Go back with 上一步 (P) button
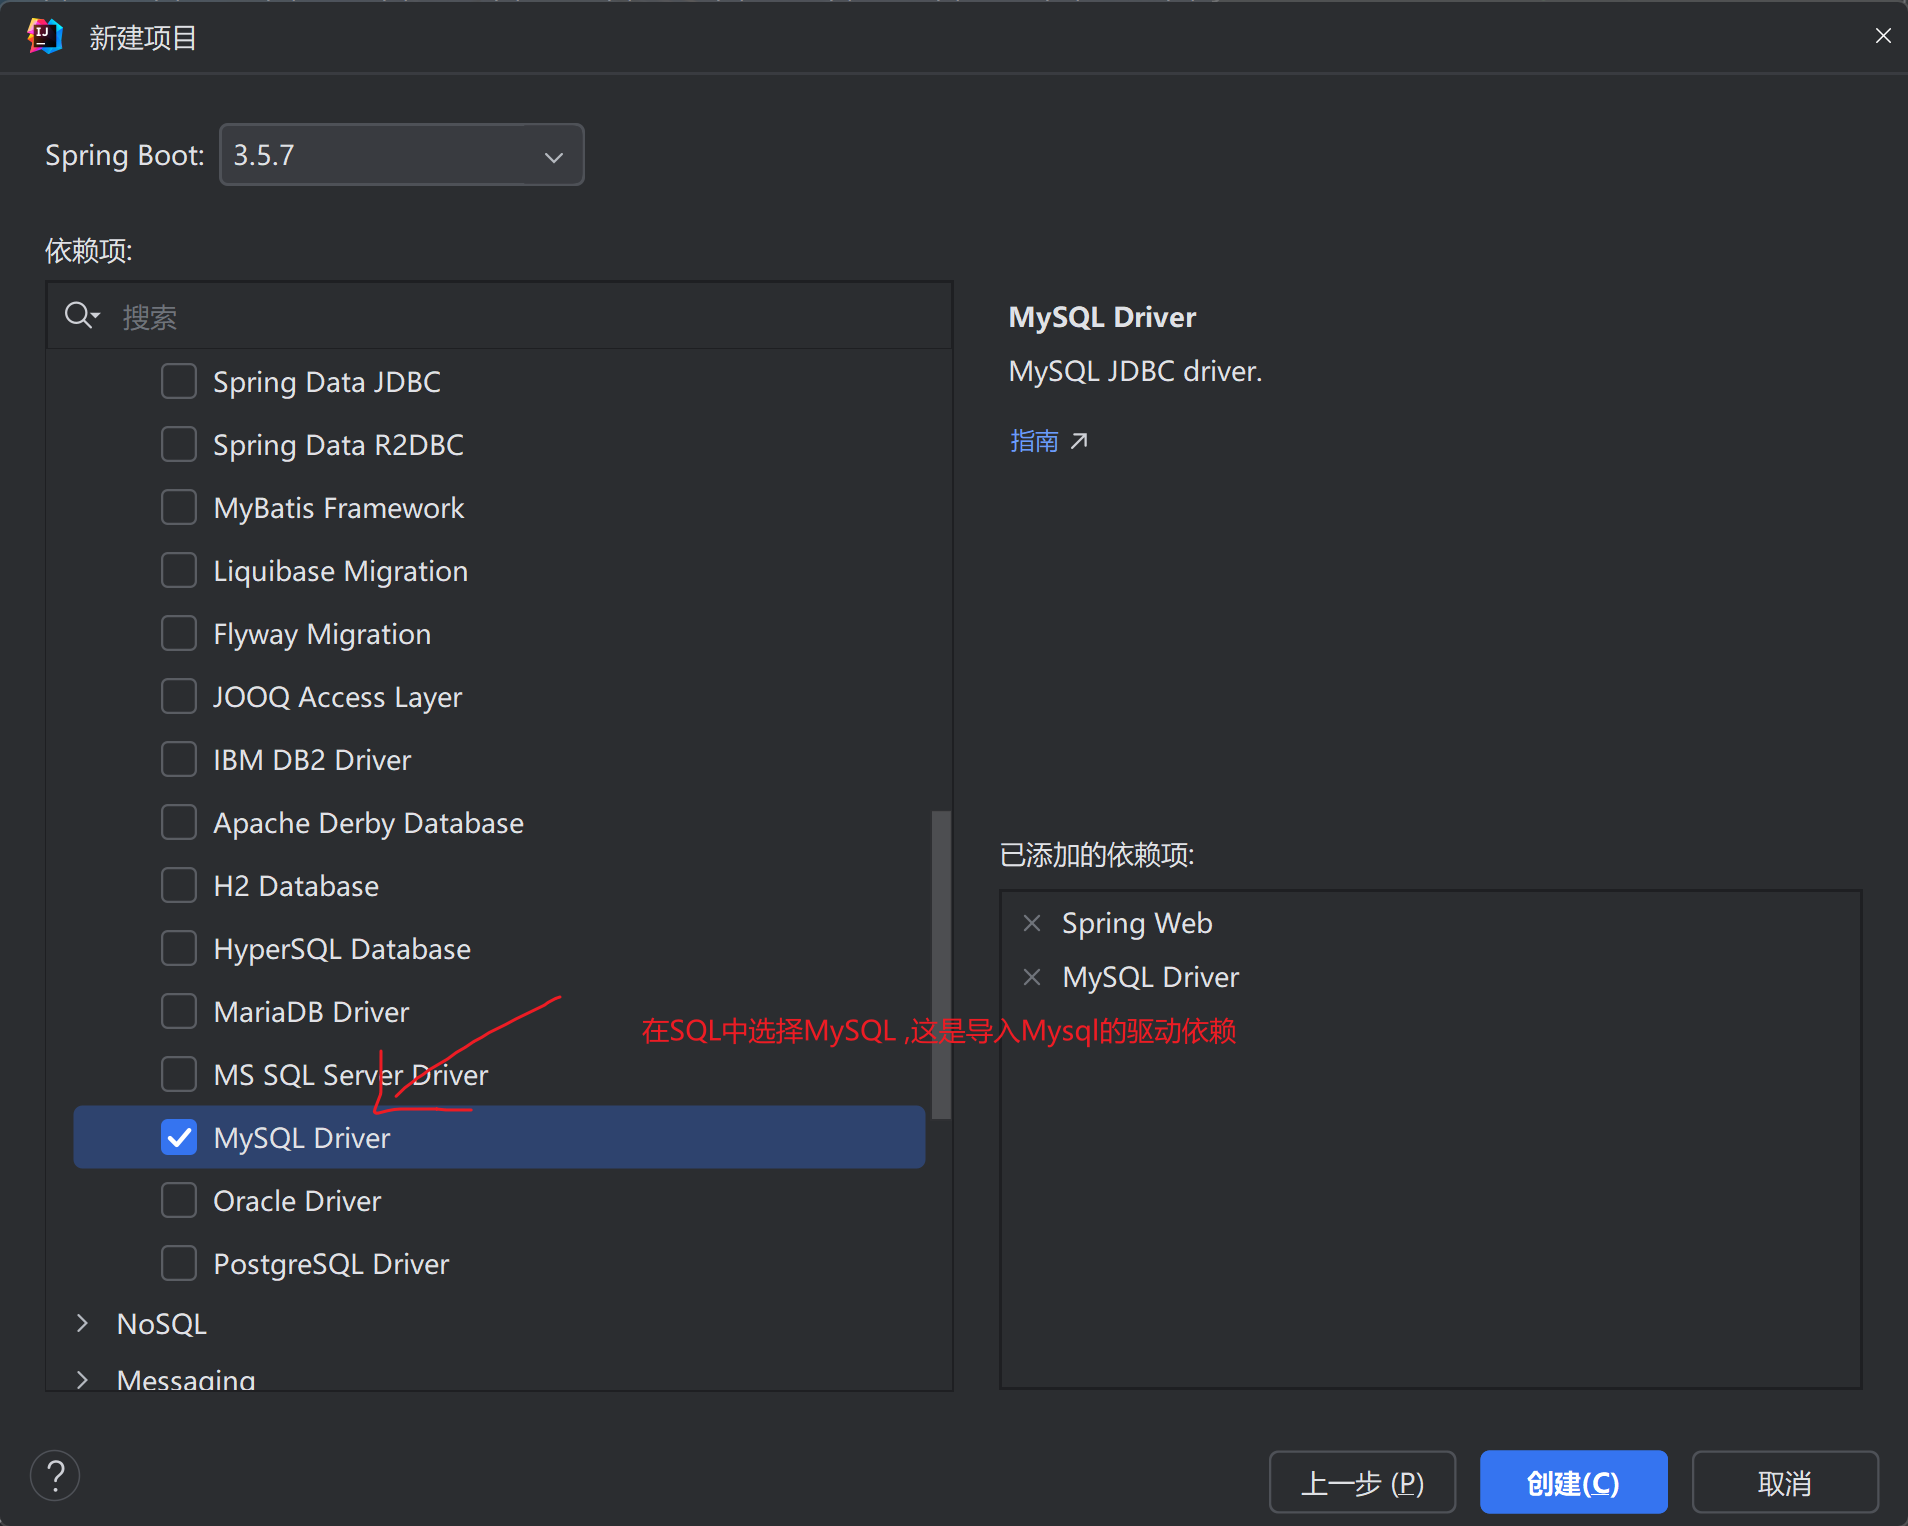This screenshot has height=1526, width=1908. 1361,1482
